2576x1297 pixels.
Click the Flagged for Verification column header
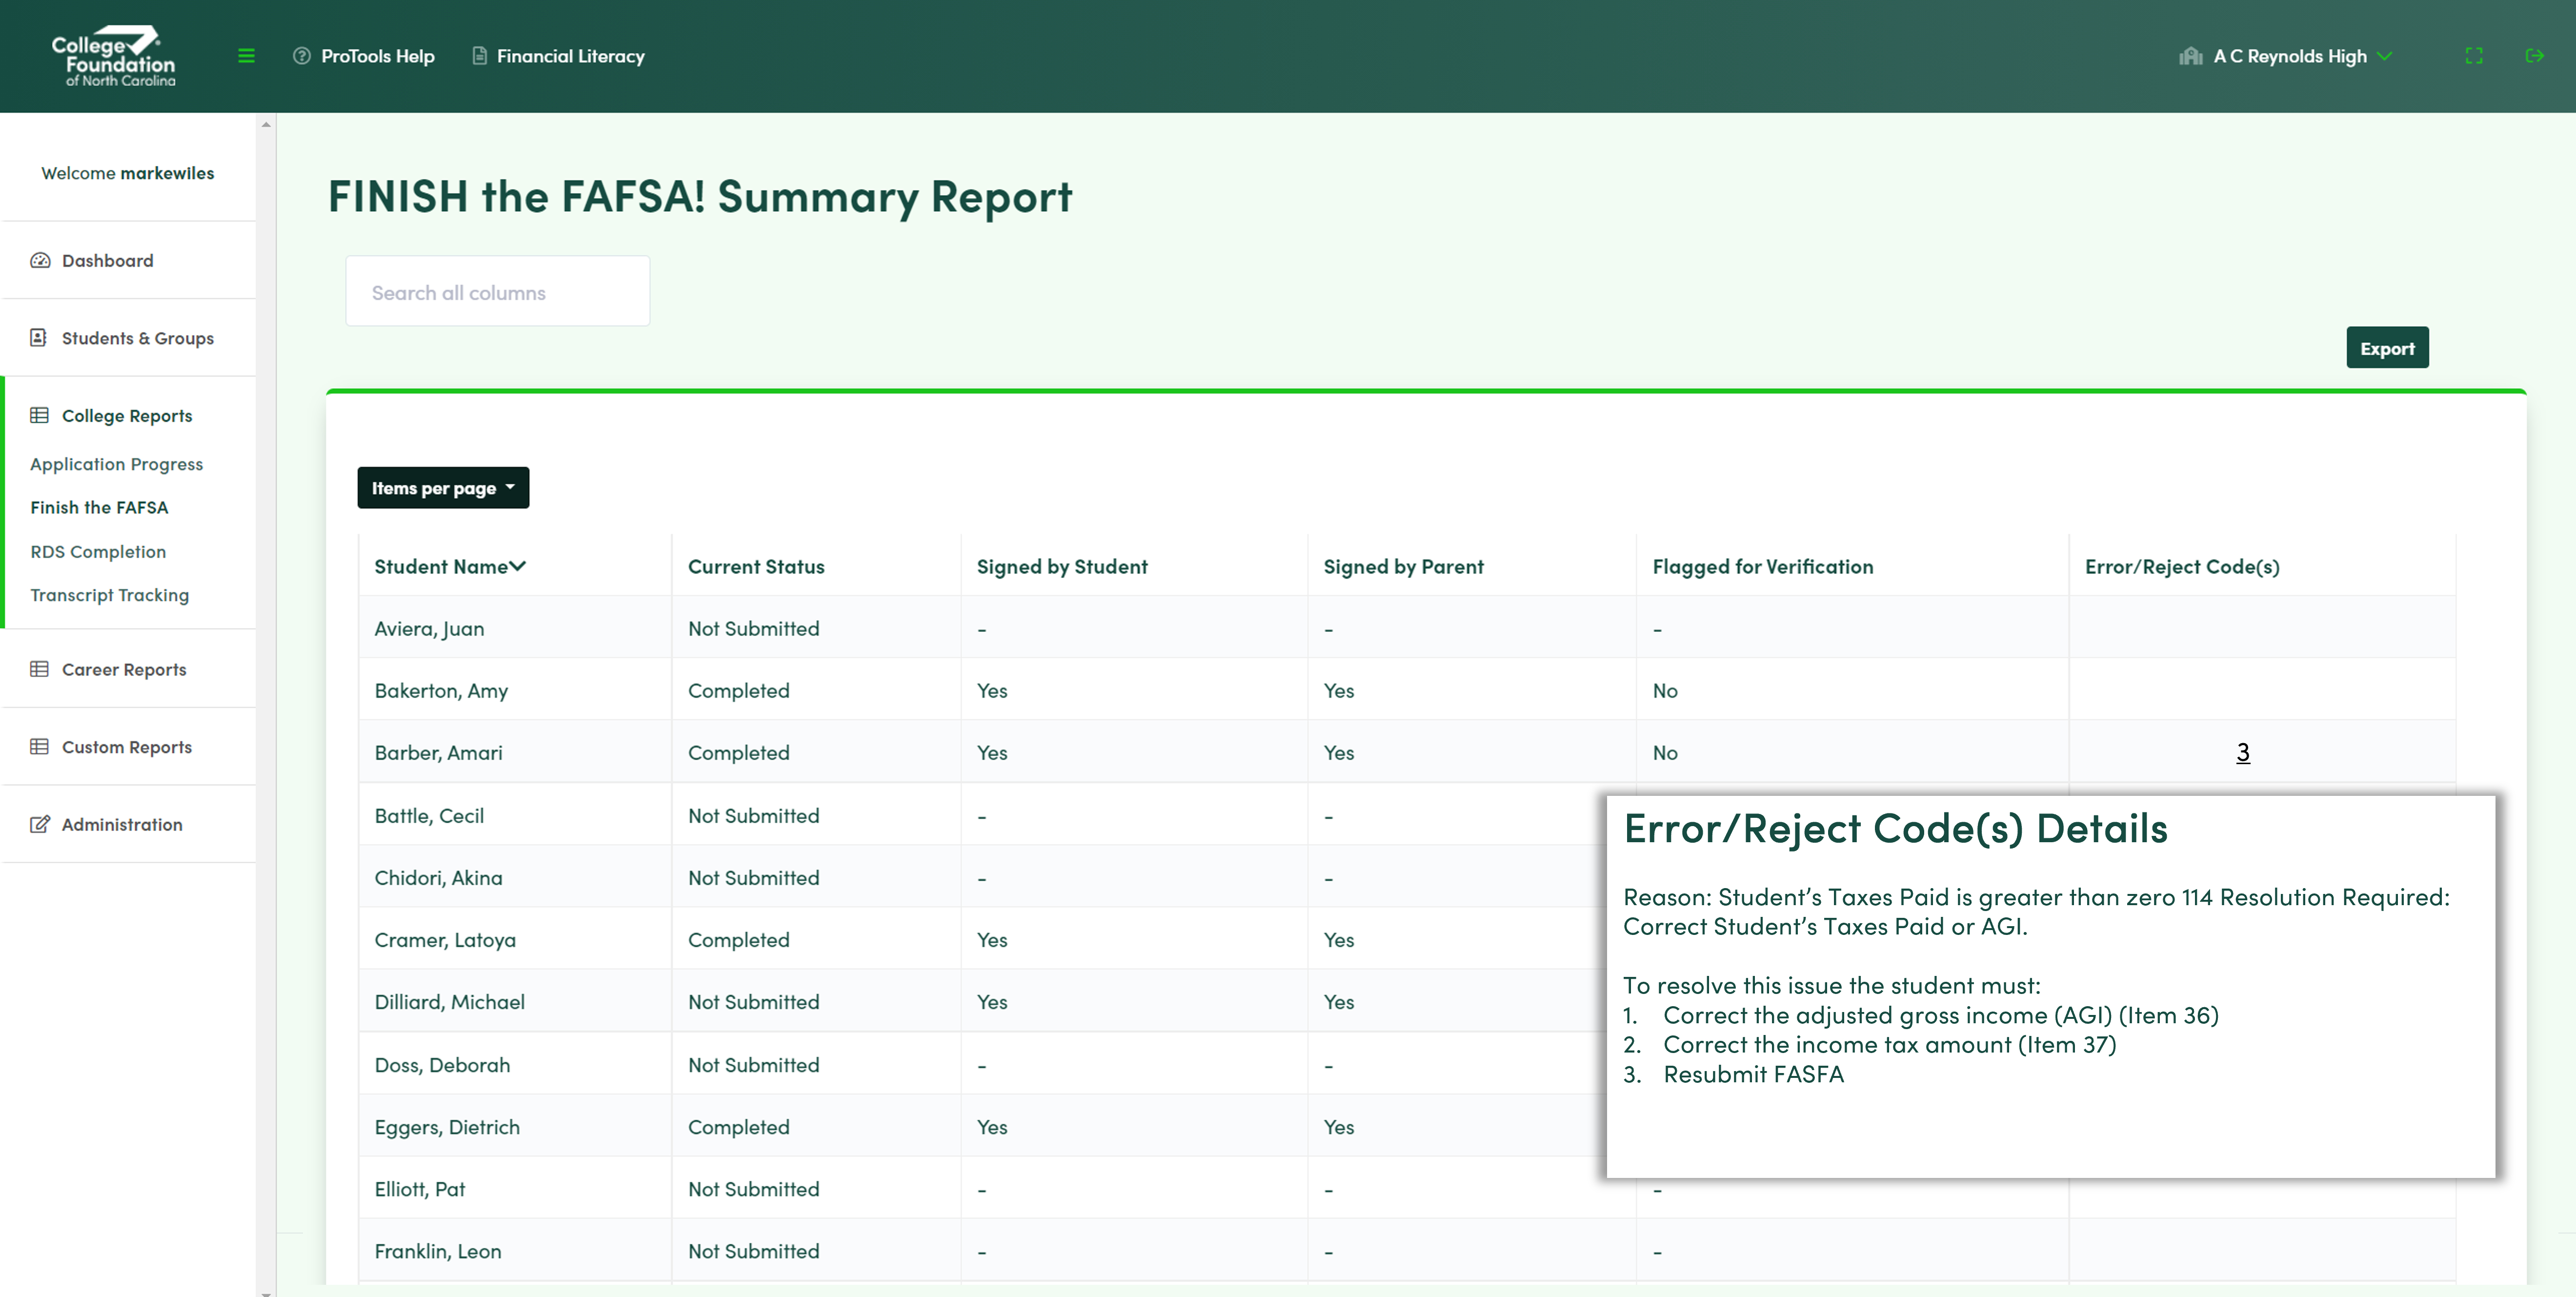pyautogui.click(x=1762, y=567)
